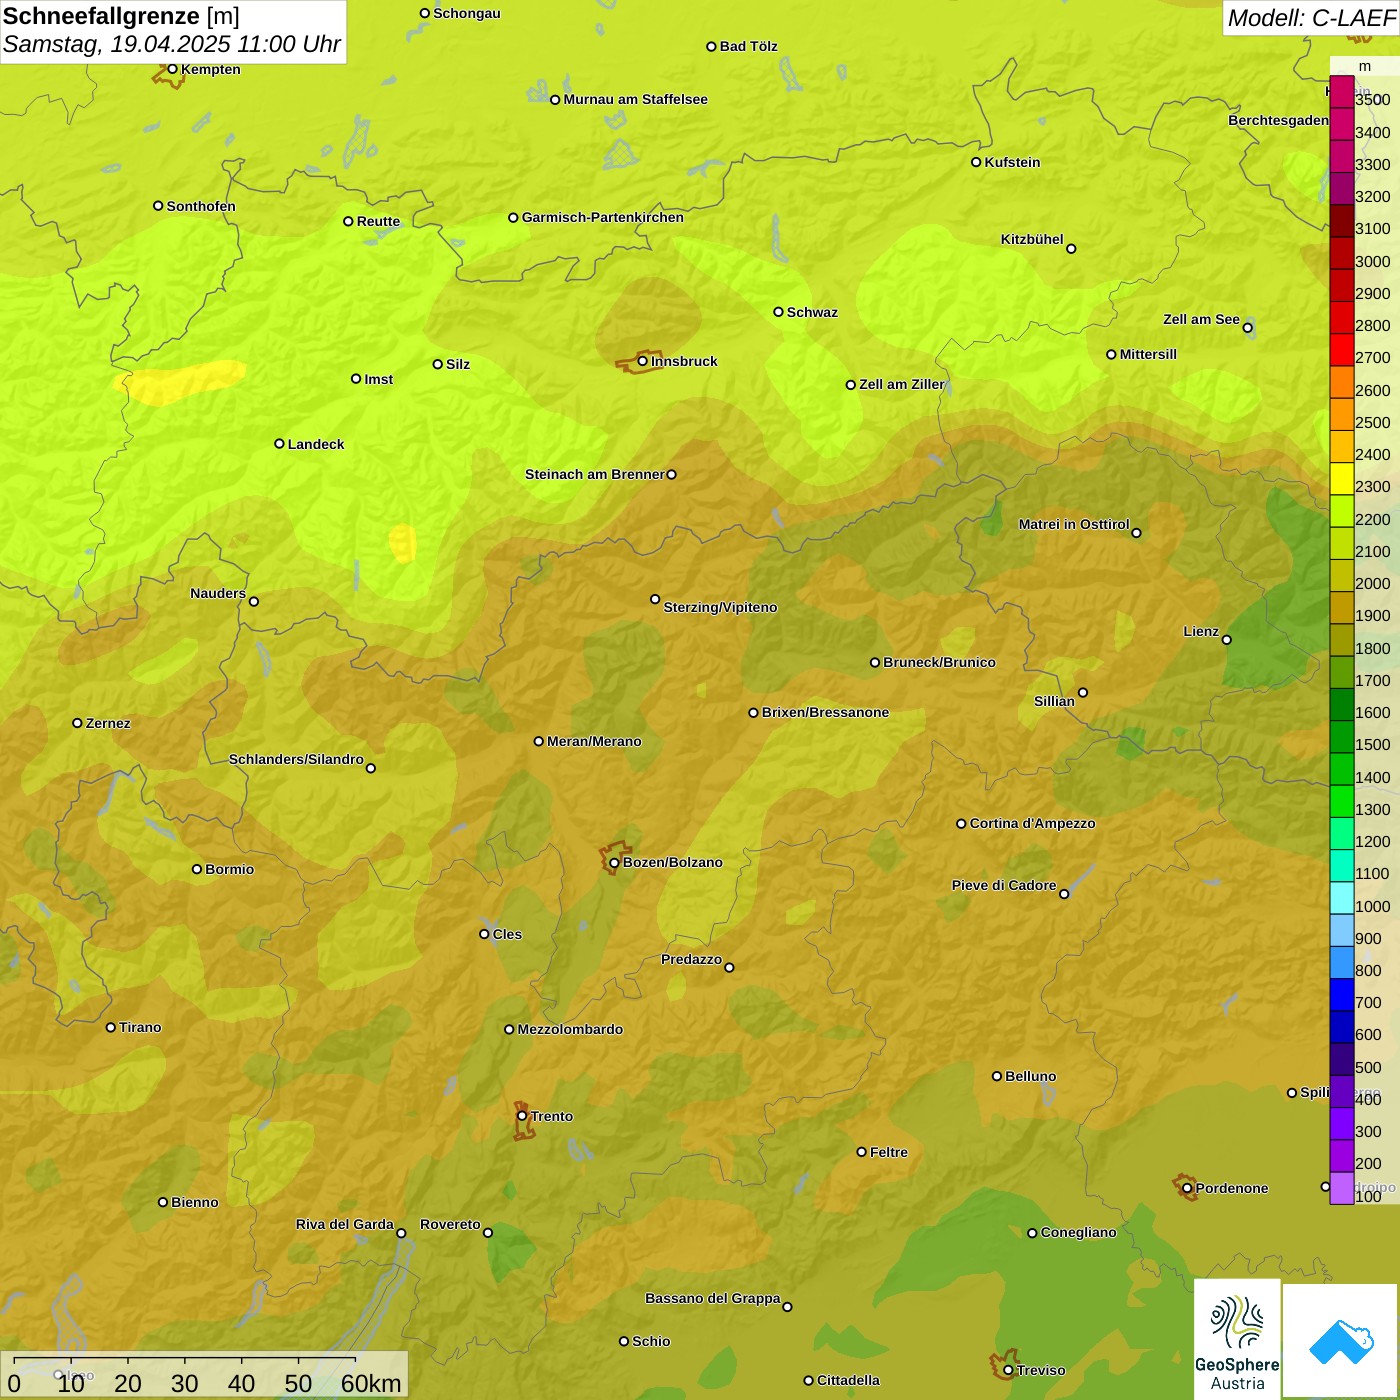Screen dimensions: 1400x1400
Task: Click the Conegliano label
Action: click(1078, 1232)
